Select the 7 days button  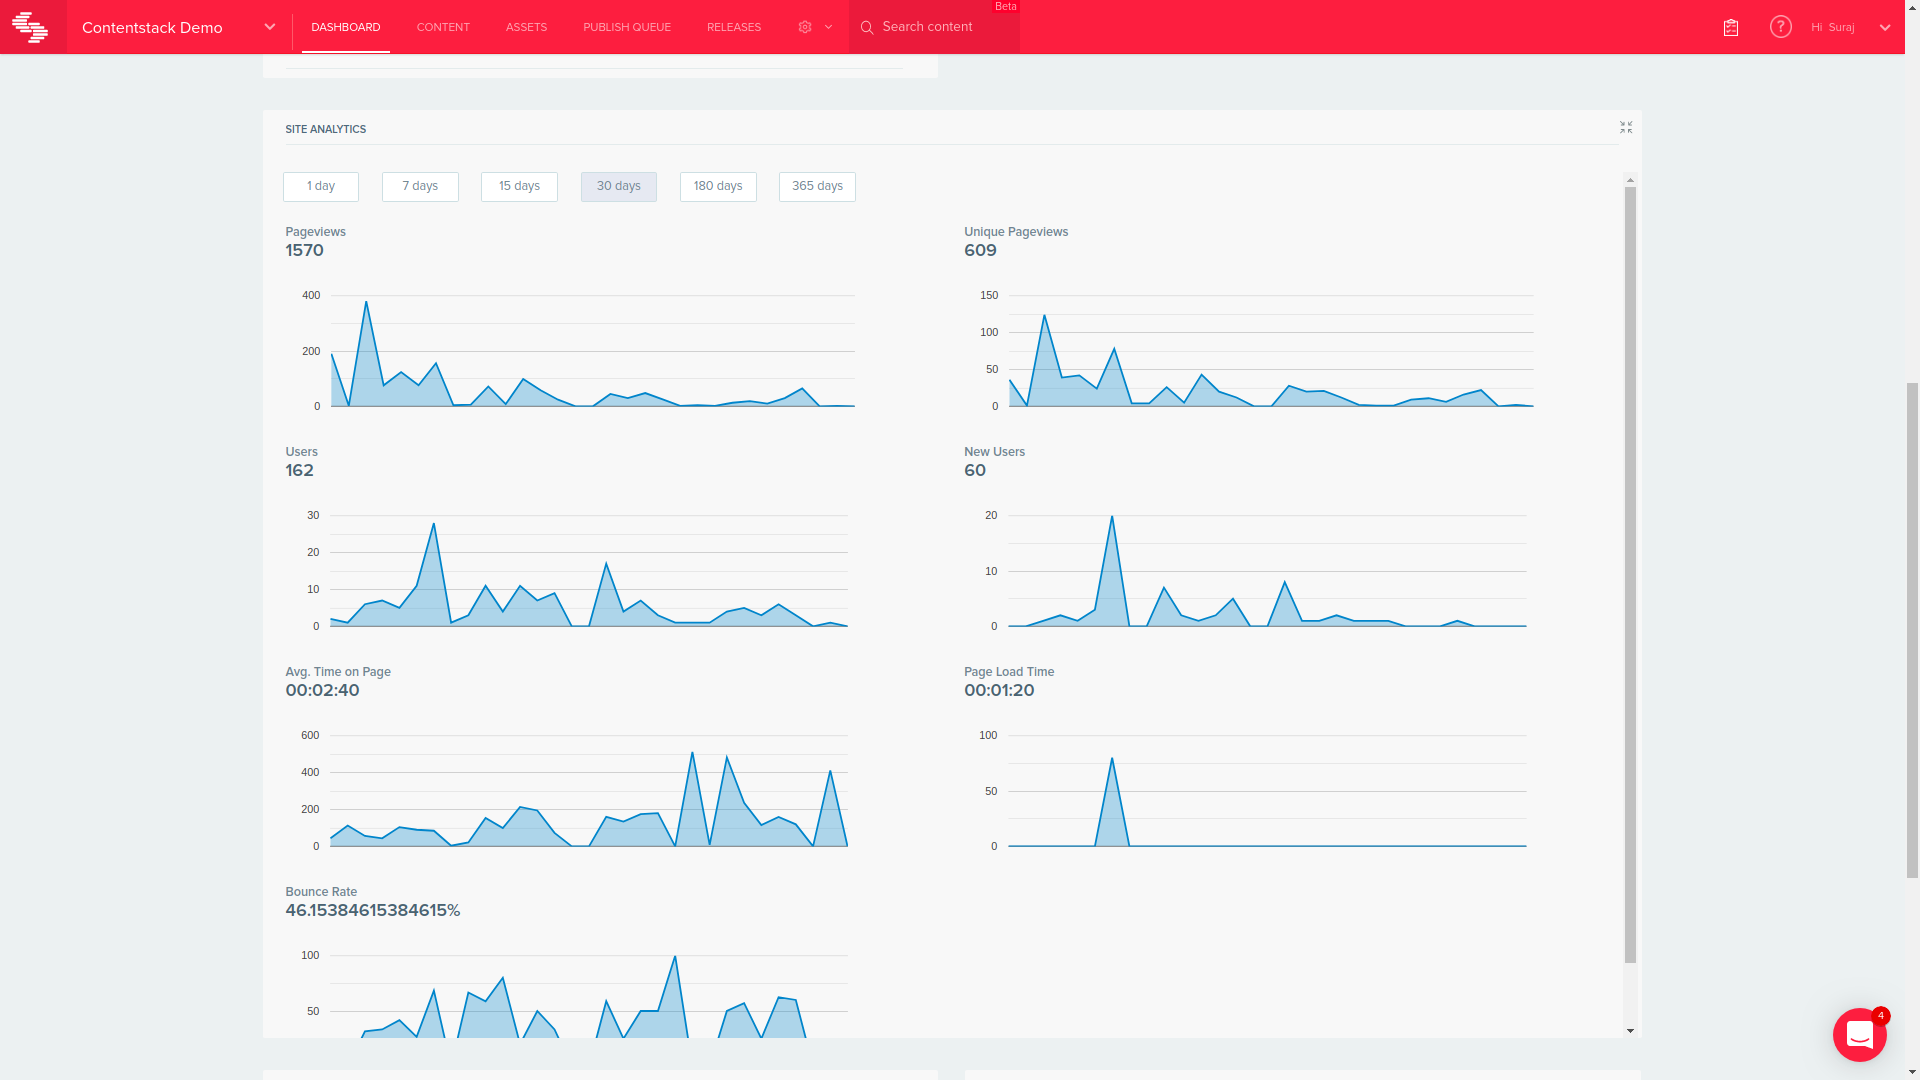coord(419,186)
